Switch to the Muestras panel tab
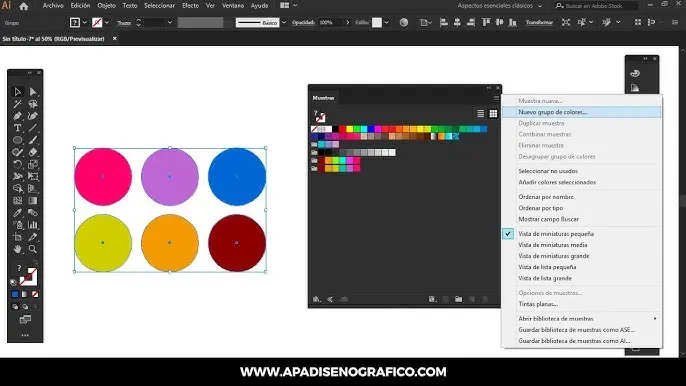 (323, 98)
